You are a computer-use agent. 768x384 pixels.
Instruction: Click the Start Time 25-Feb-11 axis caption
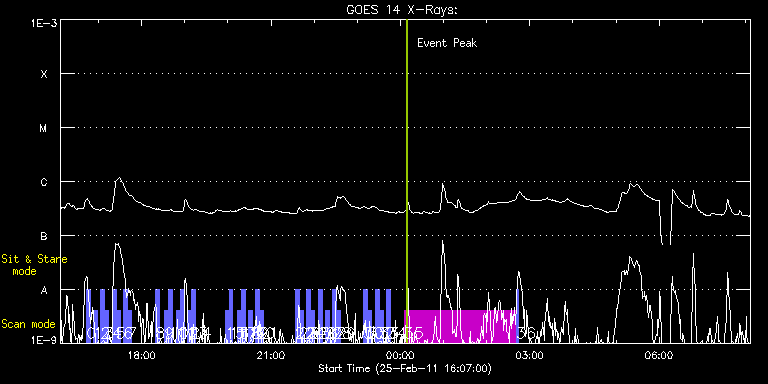coord(405,368)
